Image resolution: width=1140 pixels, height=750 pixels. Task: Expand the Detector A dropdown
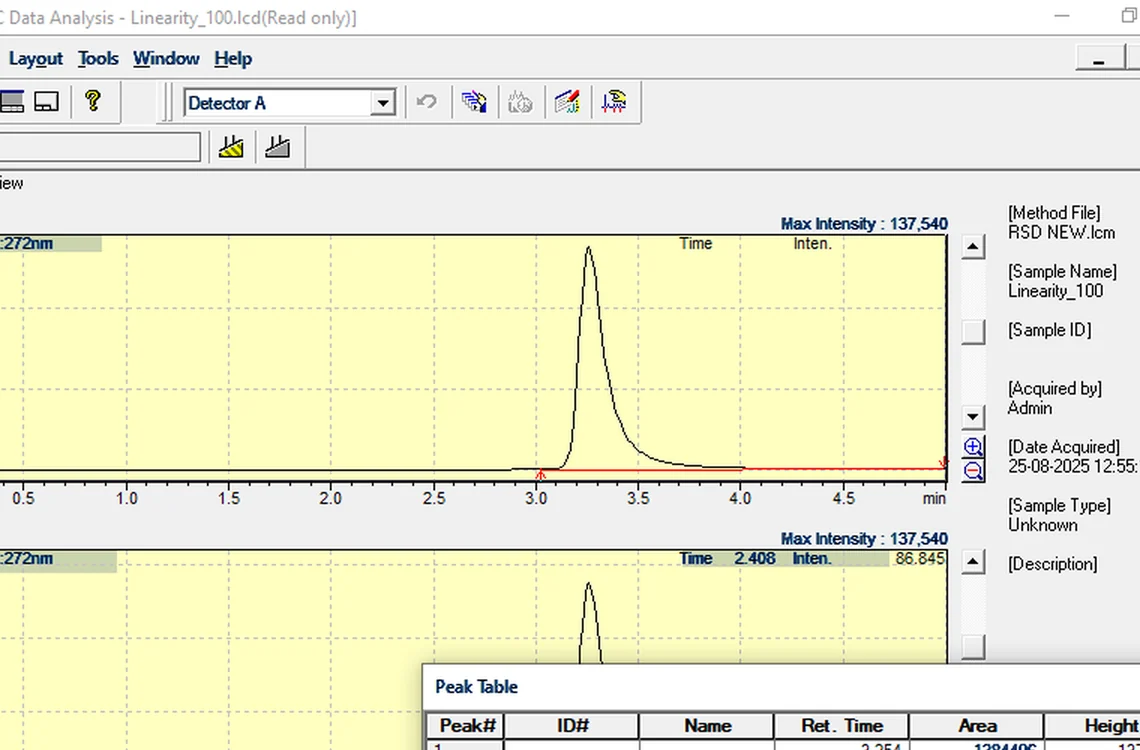382,103
